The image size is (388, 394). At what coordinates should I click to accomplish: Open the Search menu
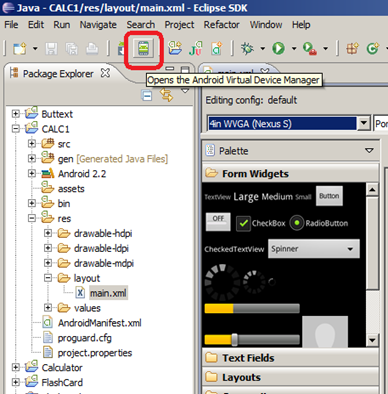click(141, 25)
